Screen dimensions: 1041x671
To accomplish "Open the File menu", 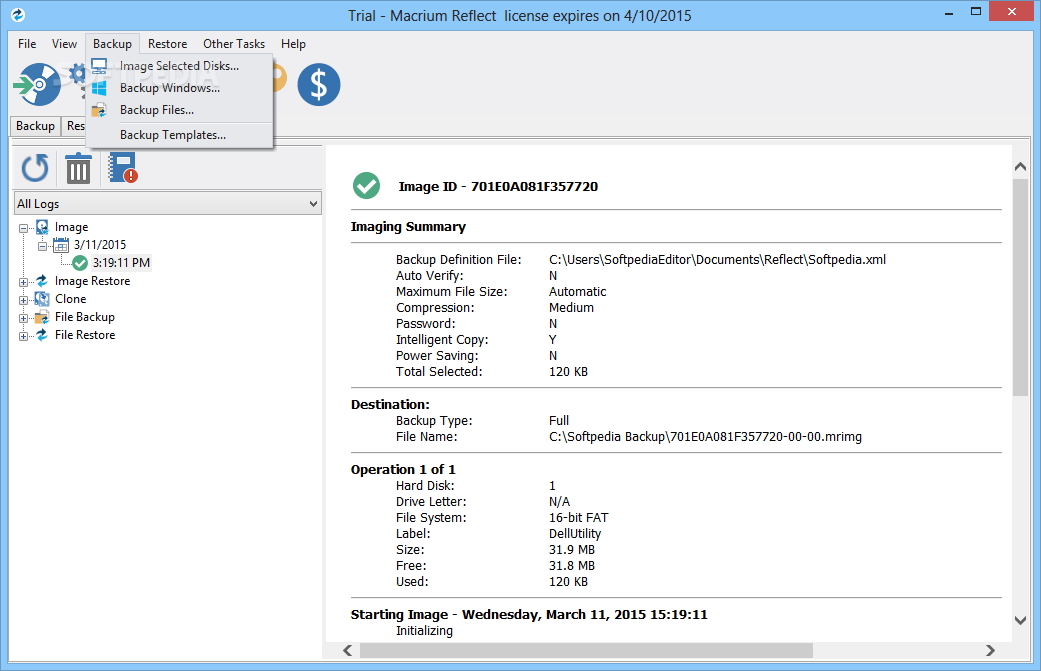I will [x=27, y=44].
